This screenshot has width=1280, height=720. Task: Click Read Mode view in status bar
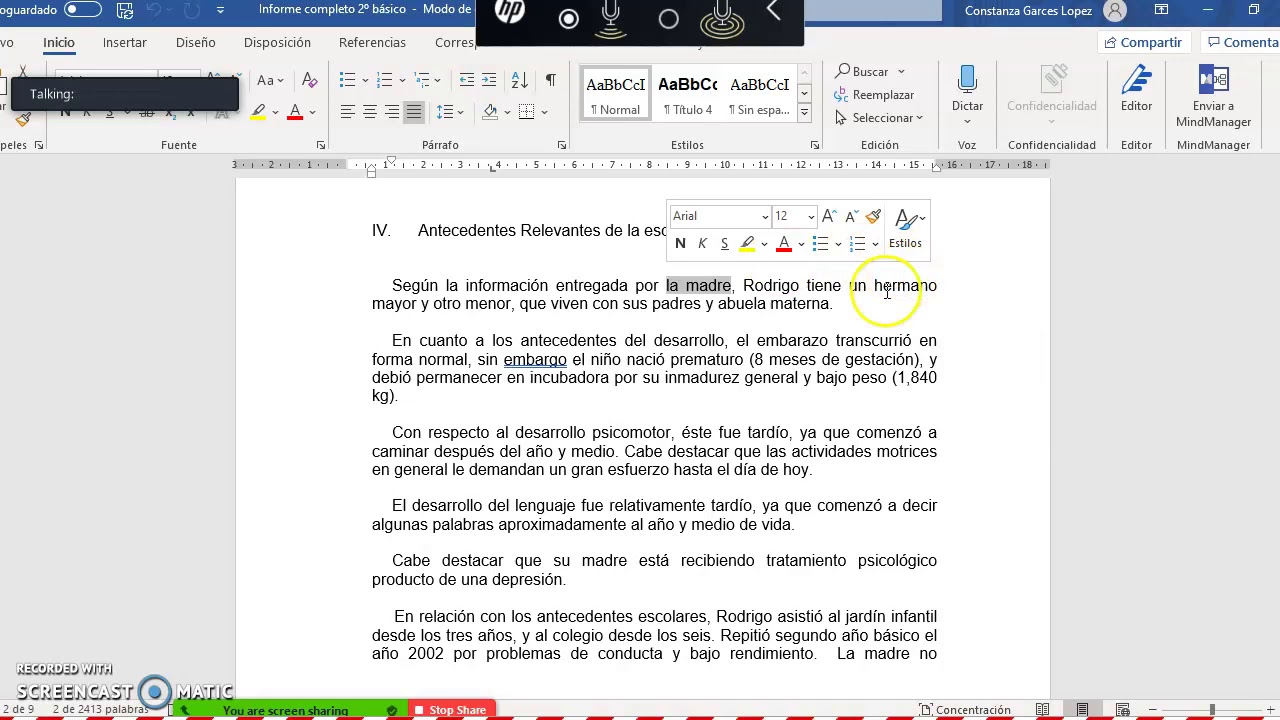pyautogui.click(x=1042, y=710)
